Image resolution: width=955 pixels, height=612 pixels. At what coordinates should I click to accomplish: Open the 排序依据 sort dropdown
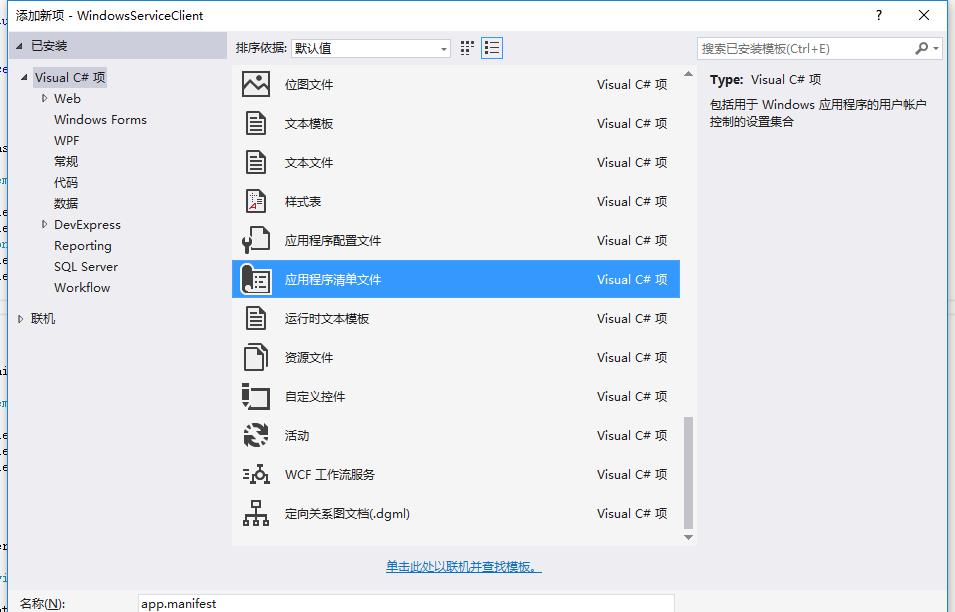pyautogui.click(x=370, y=48)
